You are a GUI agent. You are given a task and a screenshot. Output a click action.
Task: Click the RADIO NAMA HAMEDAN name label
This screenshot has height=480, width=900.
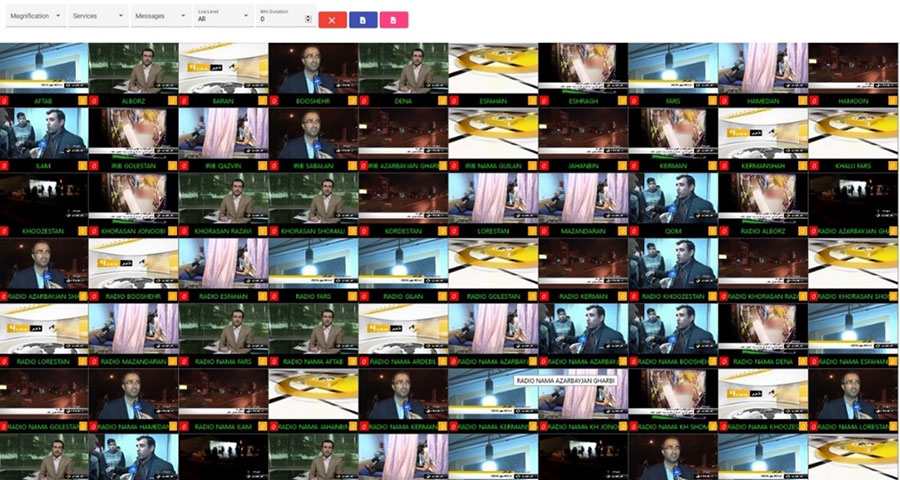[133, 427]
